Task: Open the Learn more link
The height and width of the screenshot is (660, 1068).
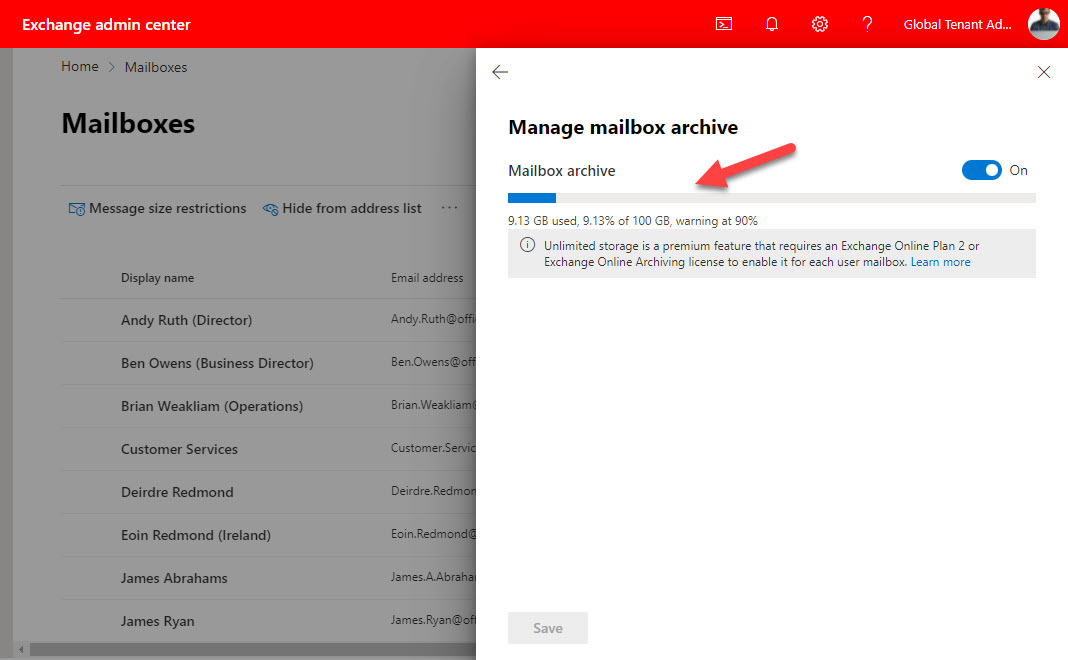Action: [939, 261]
